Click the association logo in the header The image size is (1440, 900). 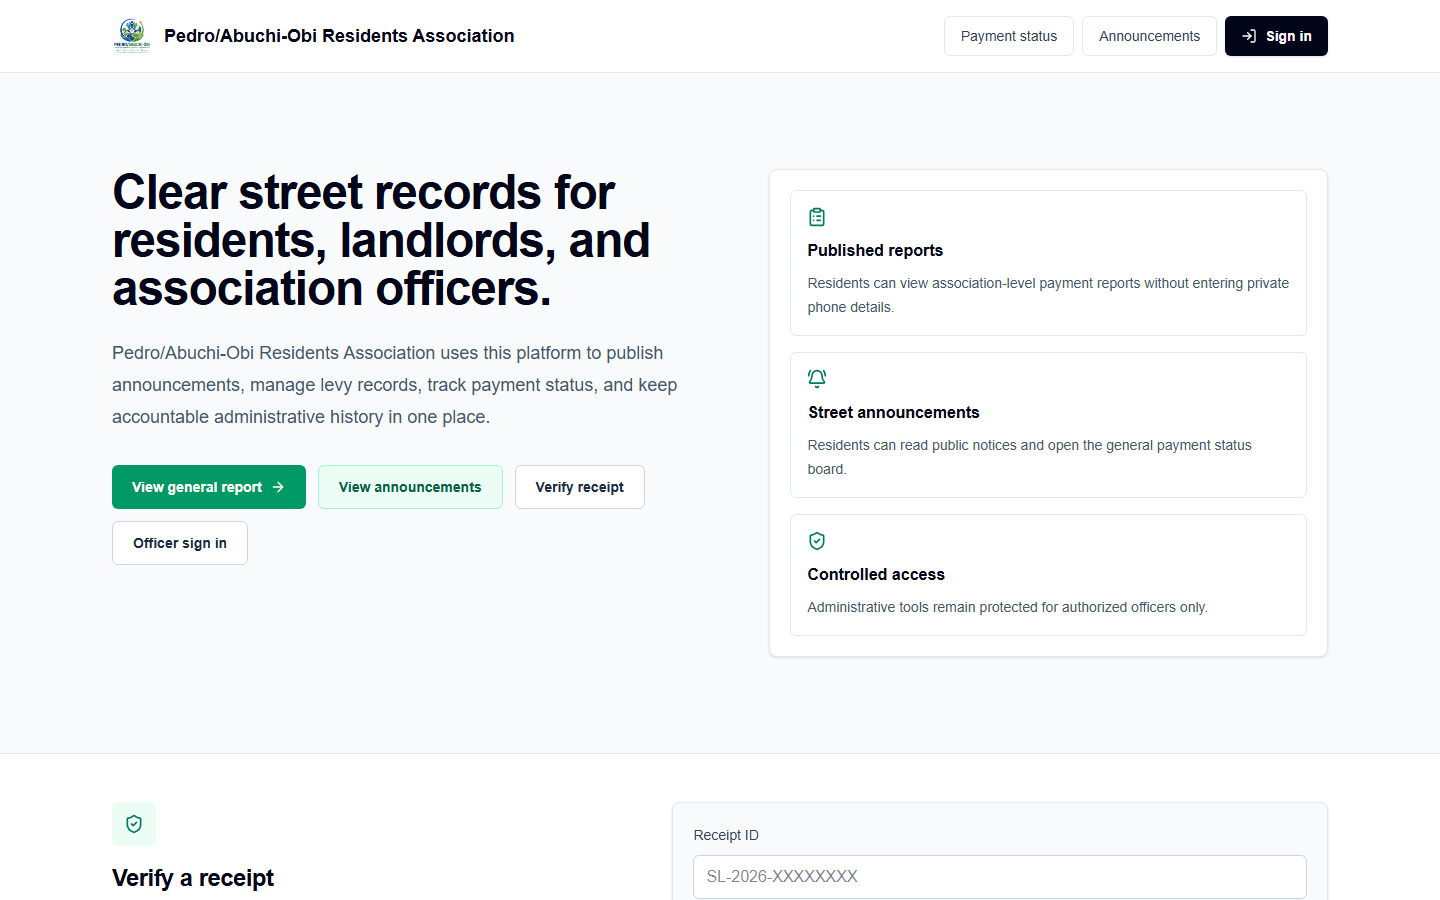pyautogui.click(x=131, y=36)
